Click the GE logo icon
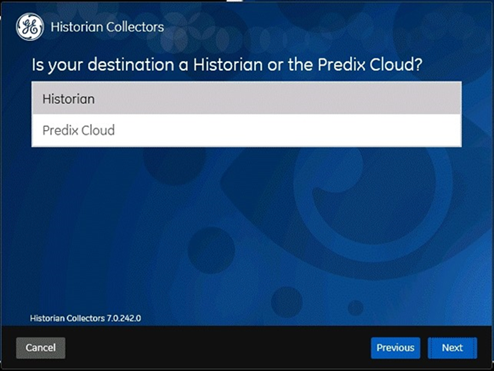 (30, 27)
